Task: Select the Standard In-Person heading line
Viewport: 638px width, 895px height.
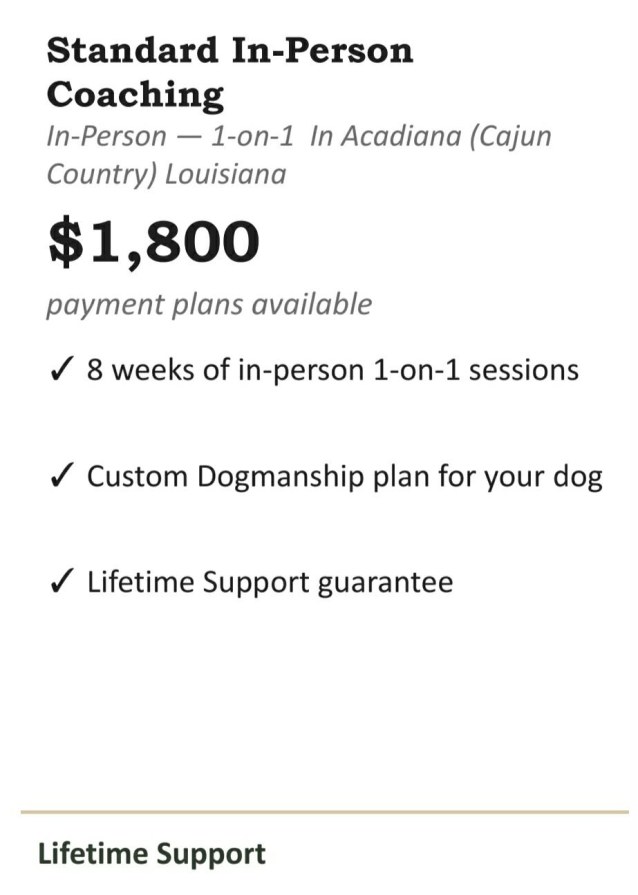Action: pyautogui.click(x=230, y=50)
